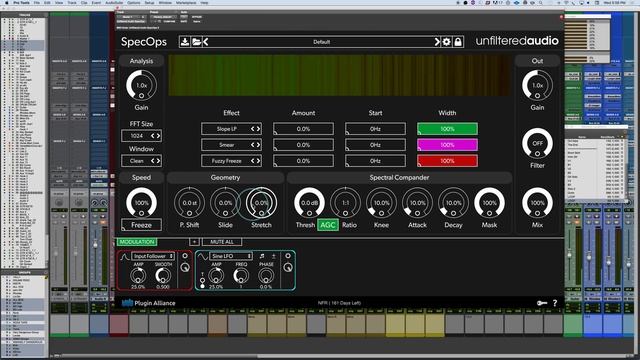The height and width of the screenshot is (360, 640).
Task: Open SpecOps settings gear
Action: (x=447, y=42)
